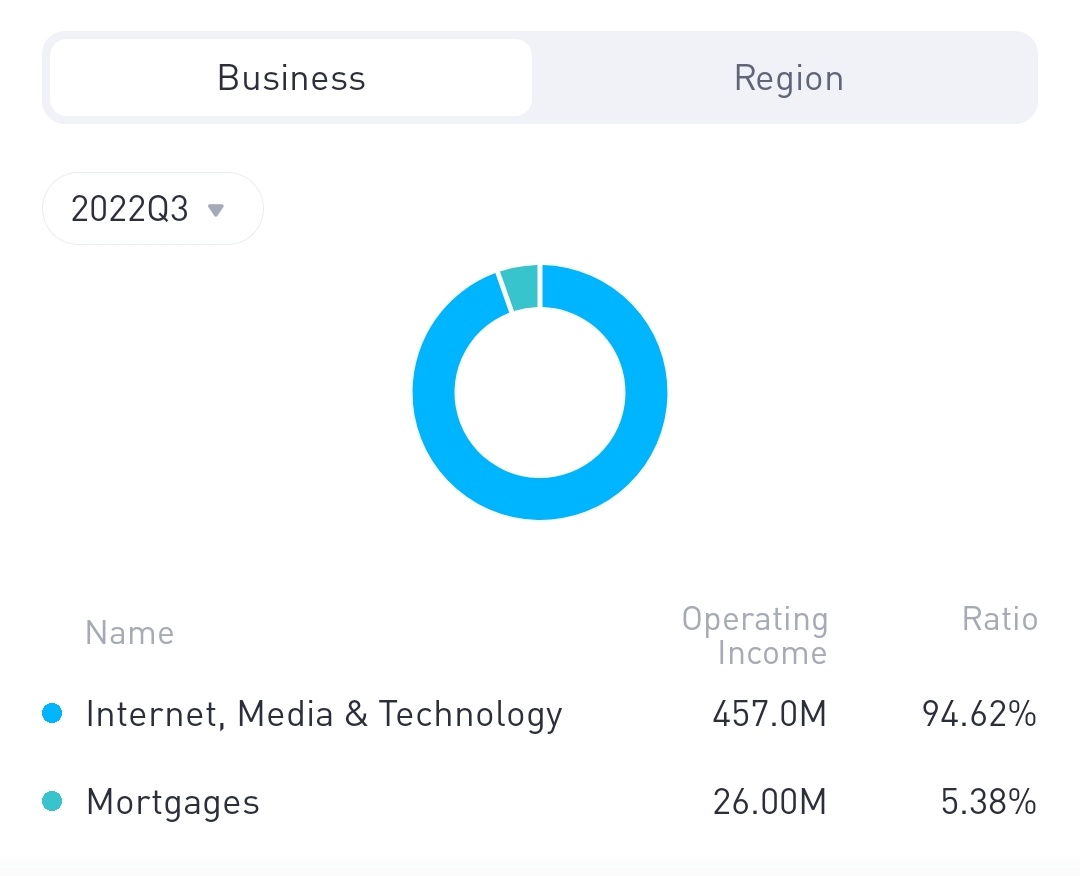Open the 2022Q3 period dropdown
This screenshot has width=1080, height=876.
(152, 209)
